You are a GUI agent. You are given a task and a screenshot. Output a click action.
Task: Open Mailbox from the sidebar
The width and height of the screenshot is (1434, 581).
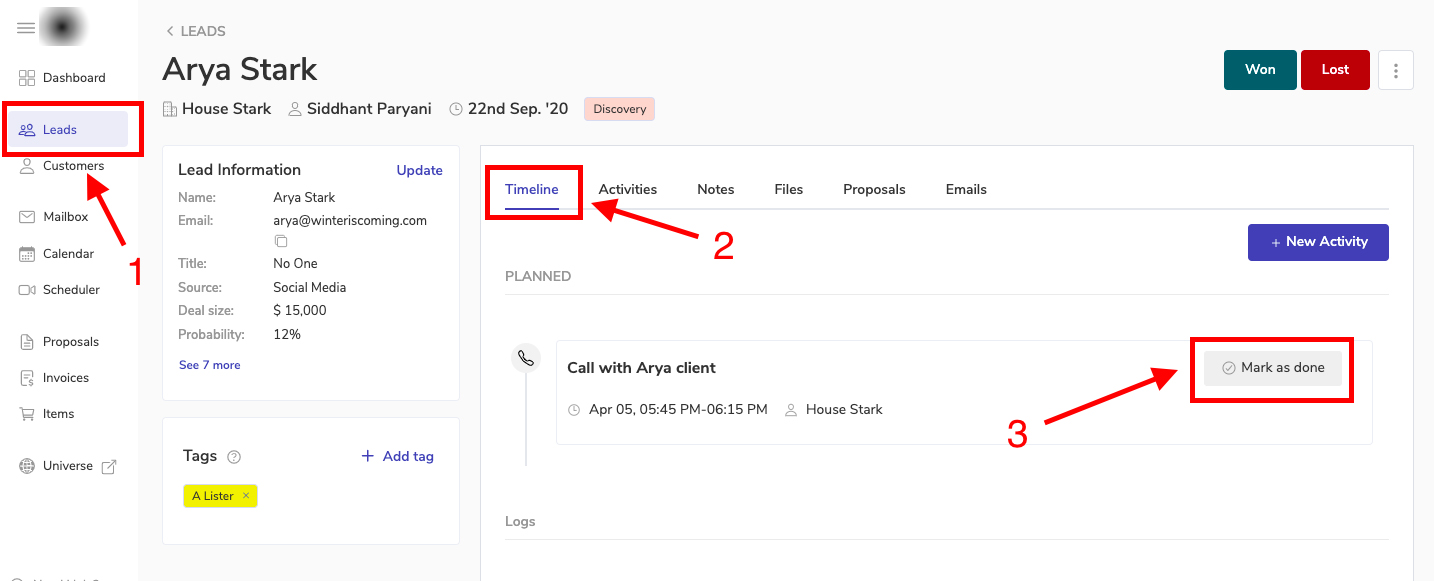[x=65, y=217]
